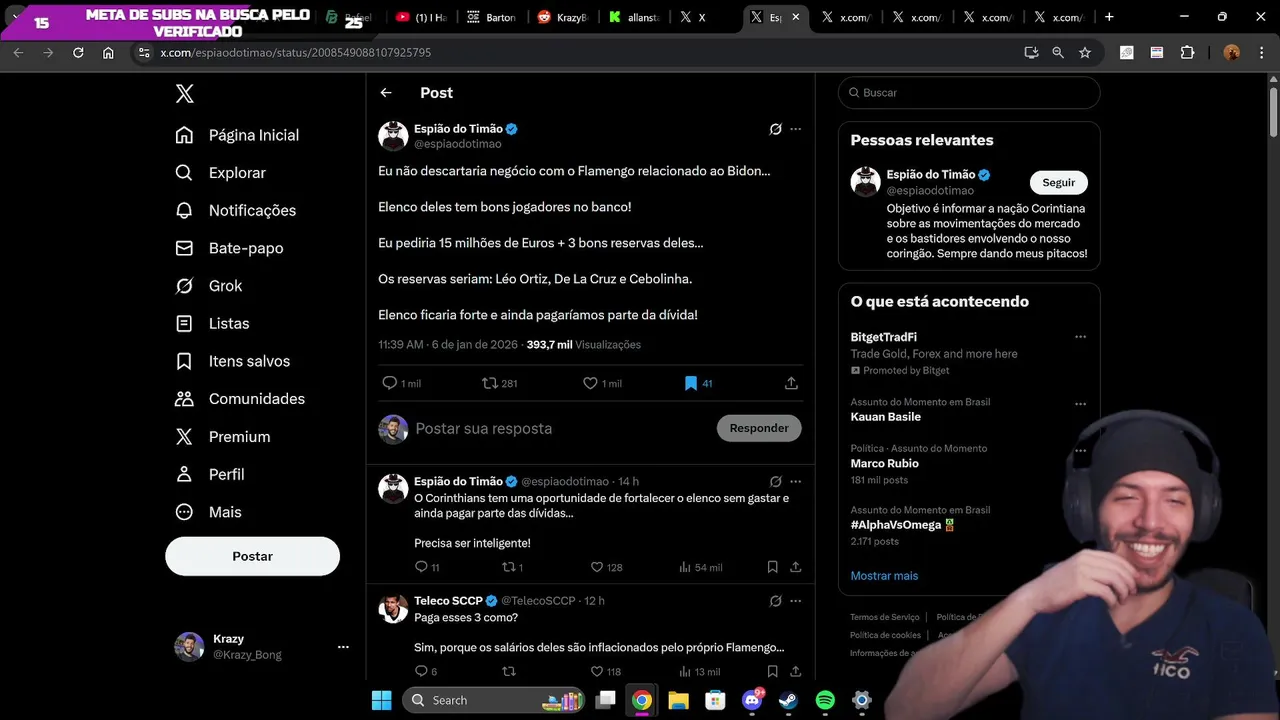This screenshot has width=1280, height=720.
Task: Click Mostrar mais link
Action: click(x=884, y=576)
